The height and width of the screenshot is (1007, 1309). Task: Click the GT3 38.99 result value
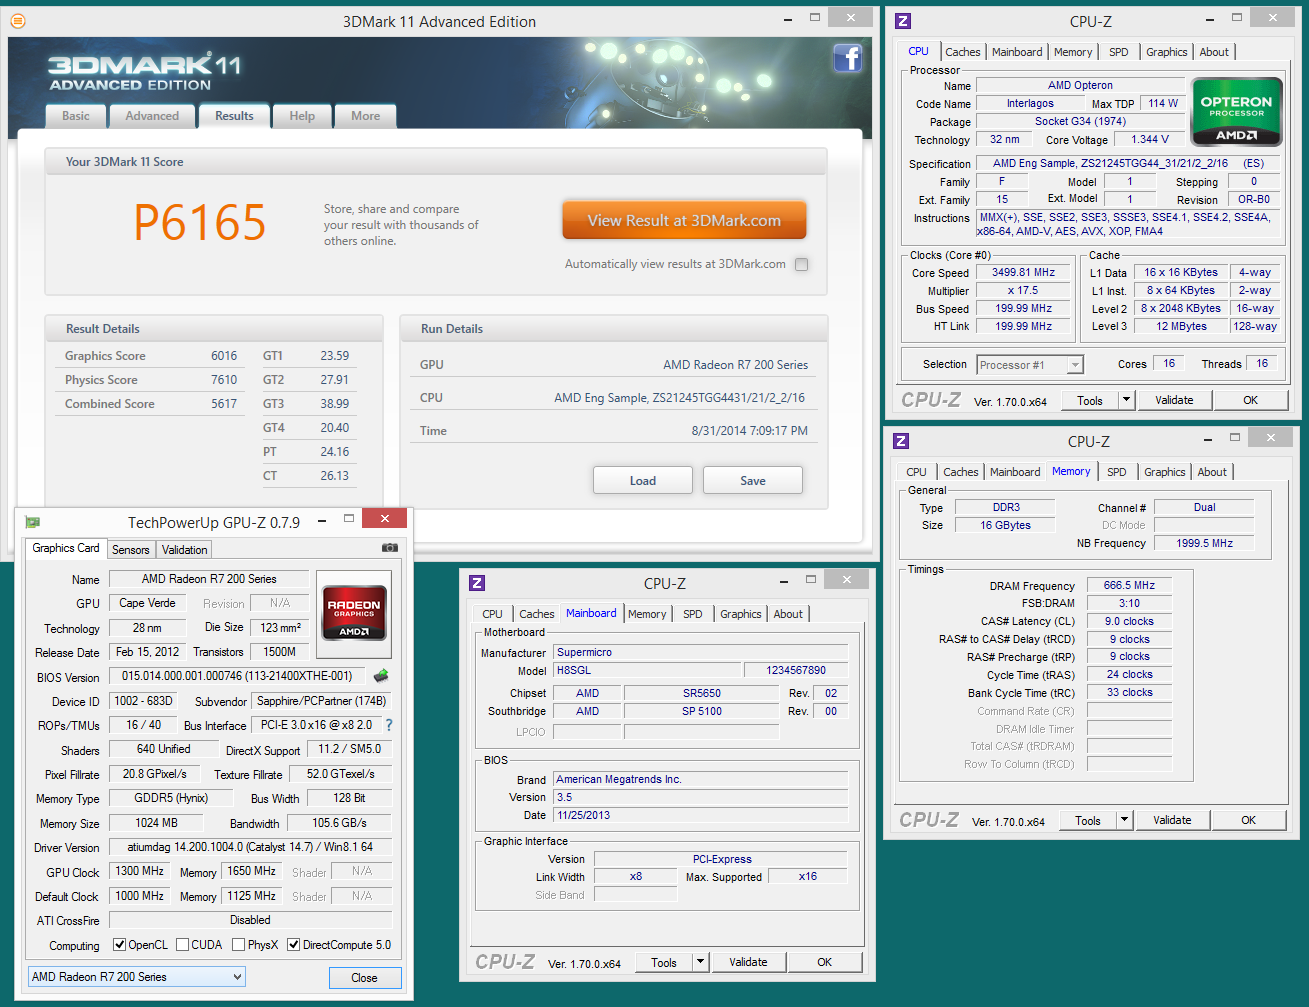click(334, 404)
